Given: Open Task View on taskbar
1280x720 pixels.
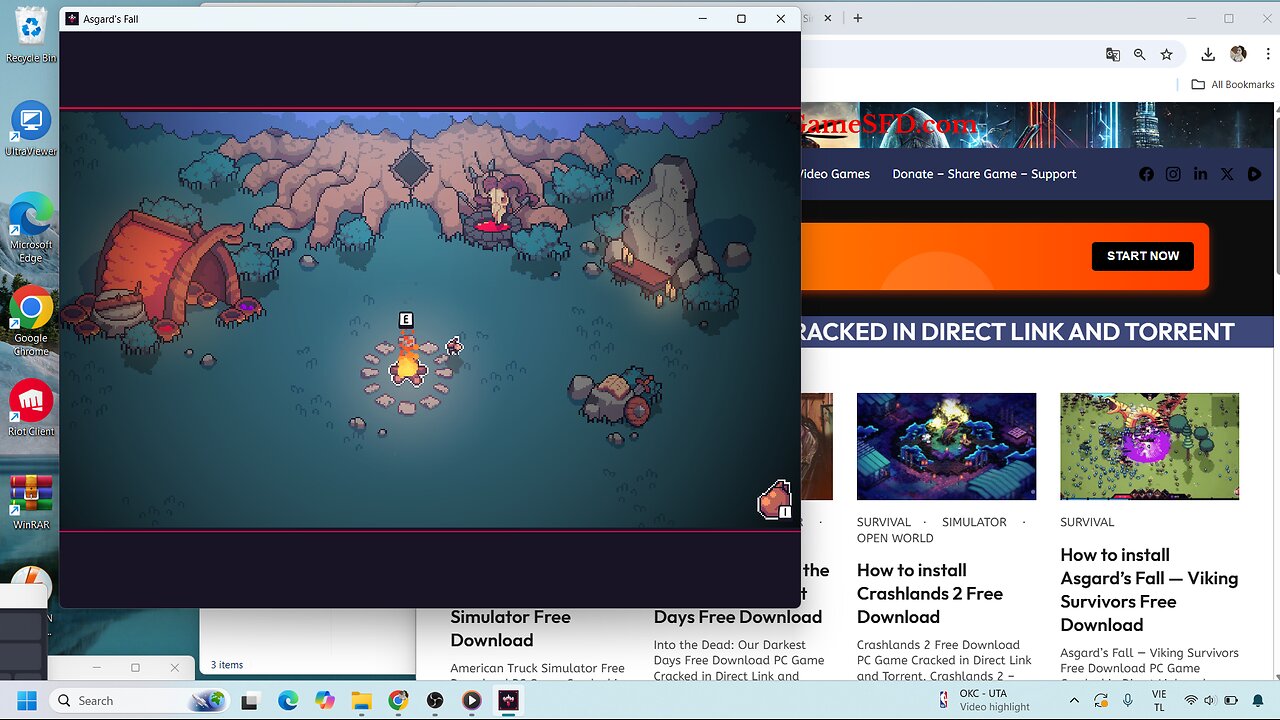Looking at the screenshot, I should tap(251, 701).
